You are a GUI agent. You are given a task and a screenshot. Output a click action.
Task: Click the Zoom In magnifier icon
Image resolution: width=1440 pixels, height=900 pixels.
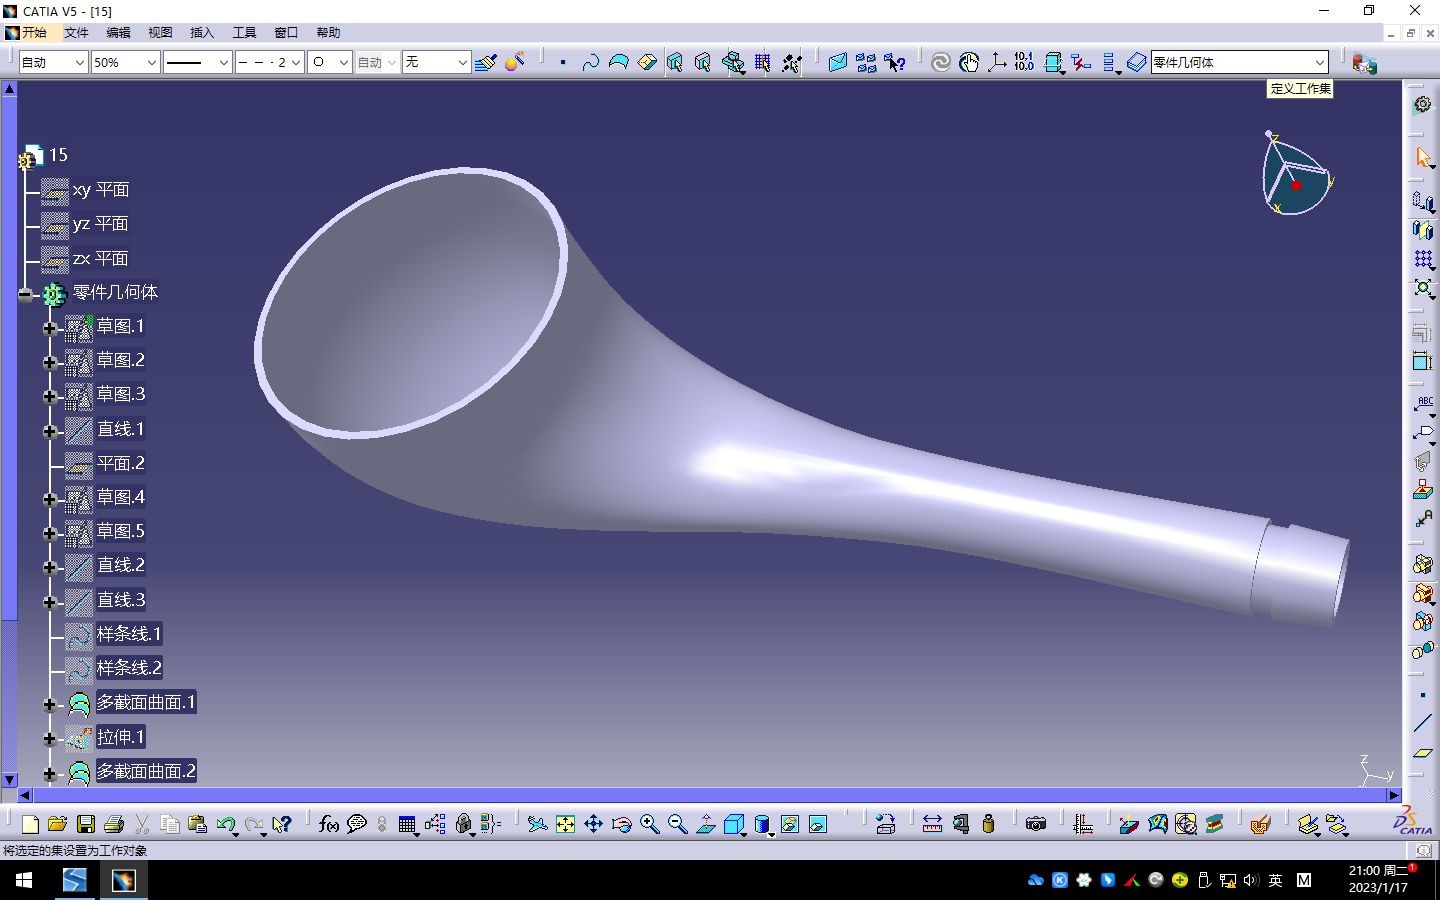pyautogui.click(x=650, y=824)
